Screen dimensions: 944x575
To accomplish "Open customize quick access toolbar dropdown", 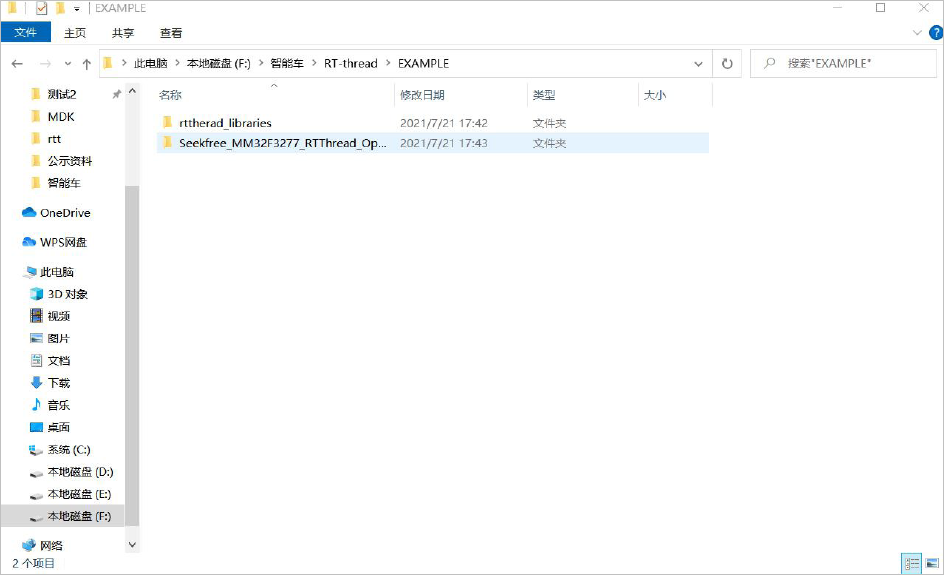I will [x=76, y=9].
